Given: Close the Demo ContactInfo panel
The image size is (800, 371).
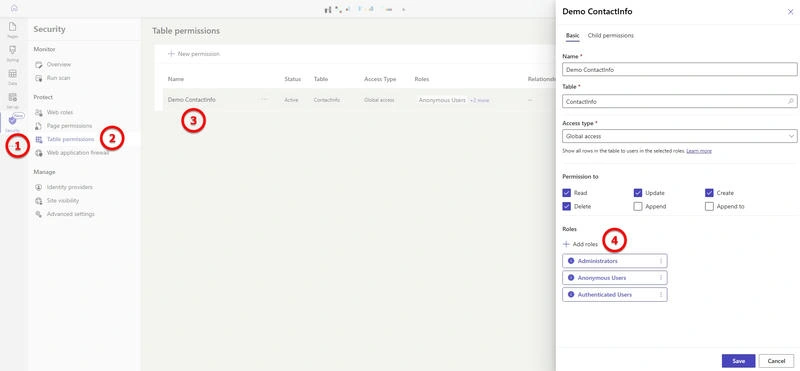Looking at the screenshot, I should (790, 12).
